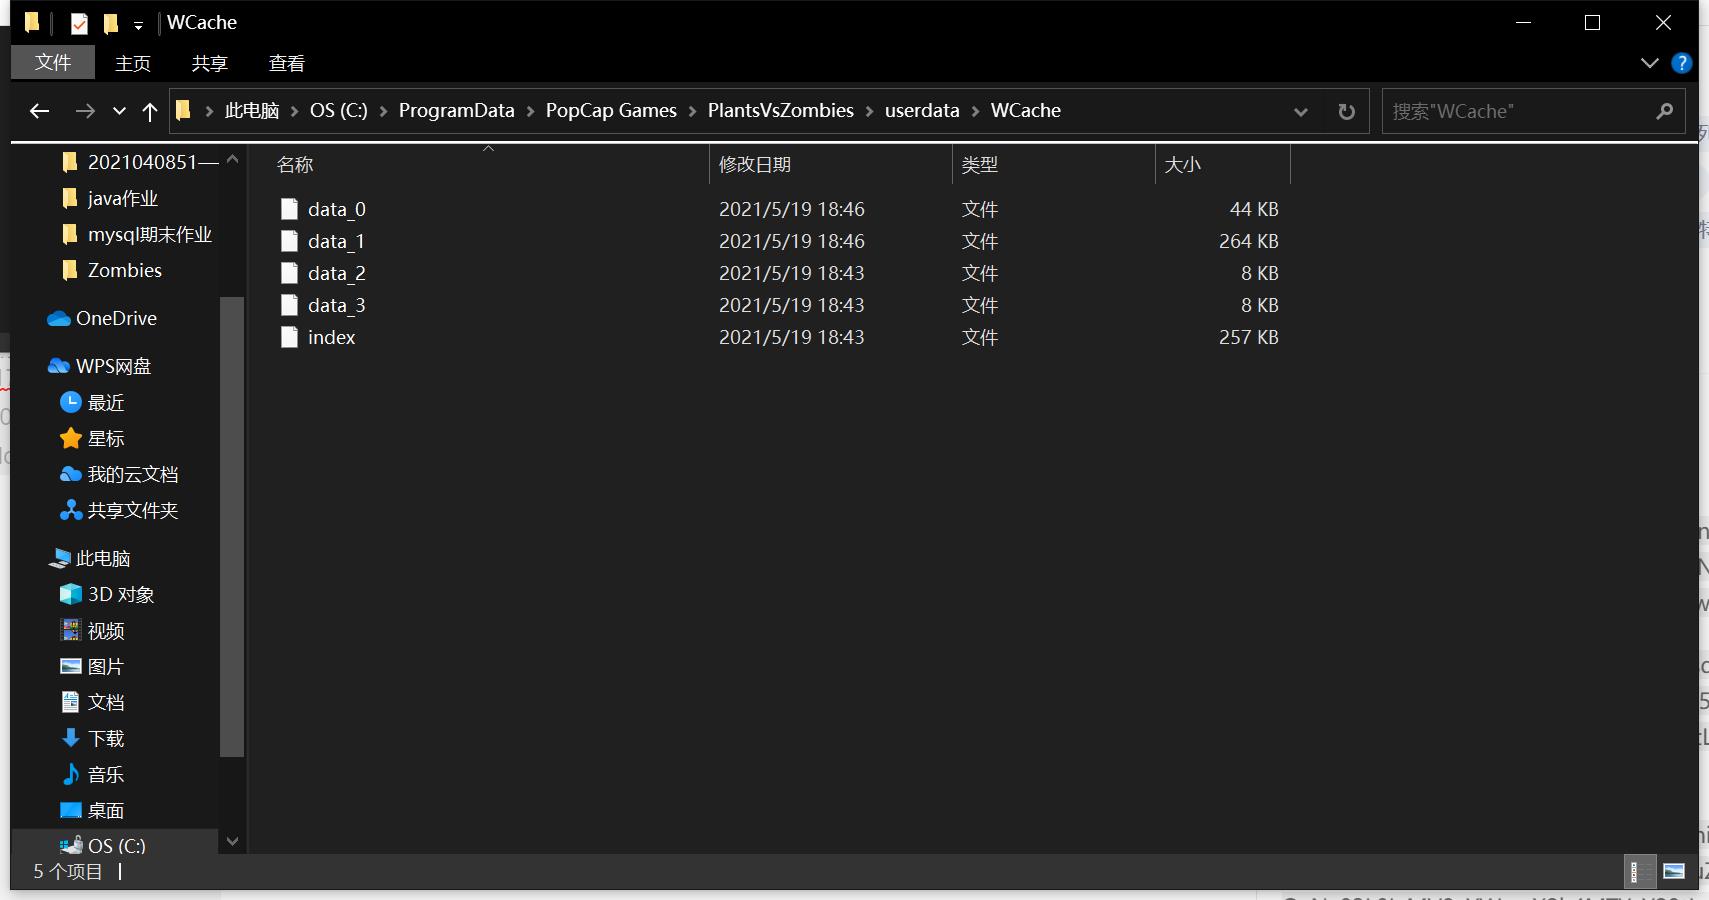Switch to details view layout icon
The width and height of the screenshot is (1709, 900).
point(1640,871)
